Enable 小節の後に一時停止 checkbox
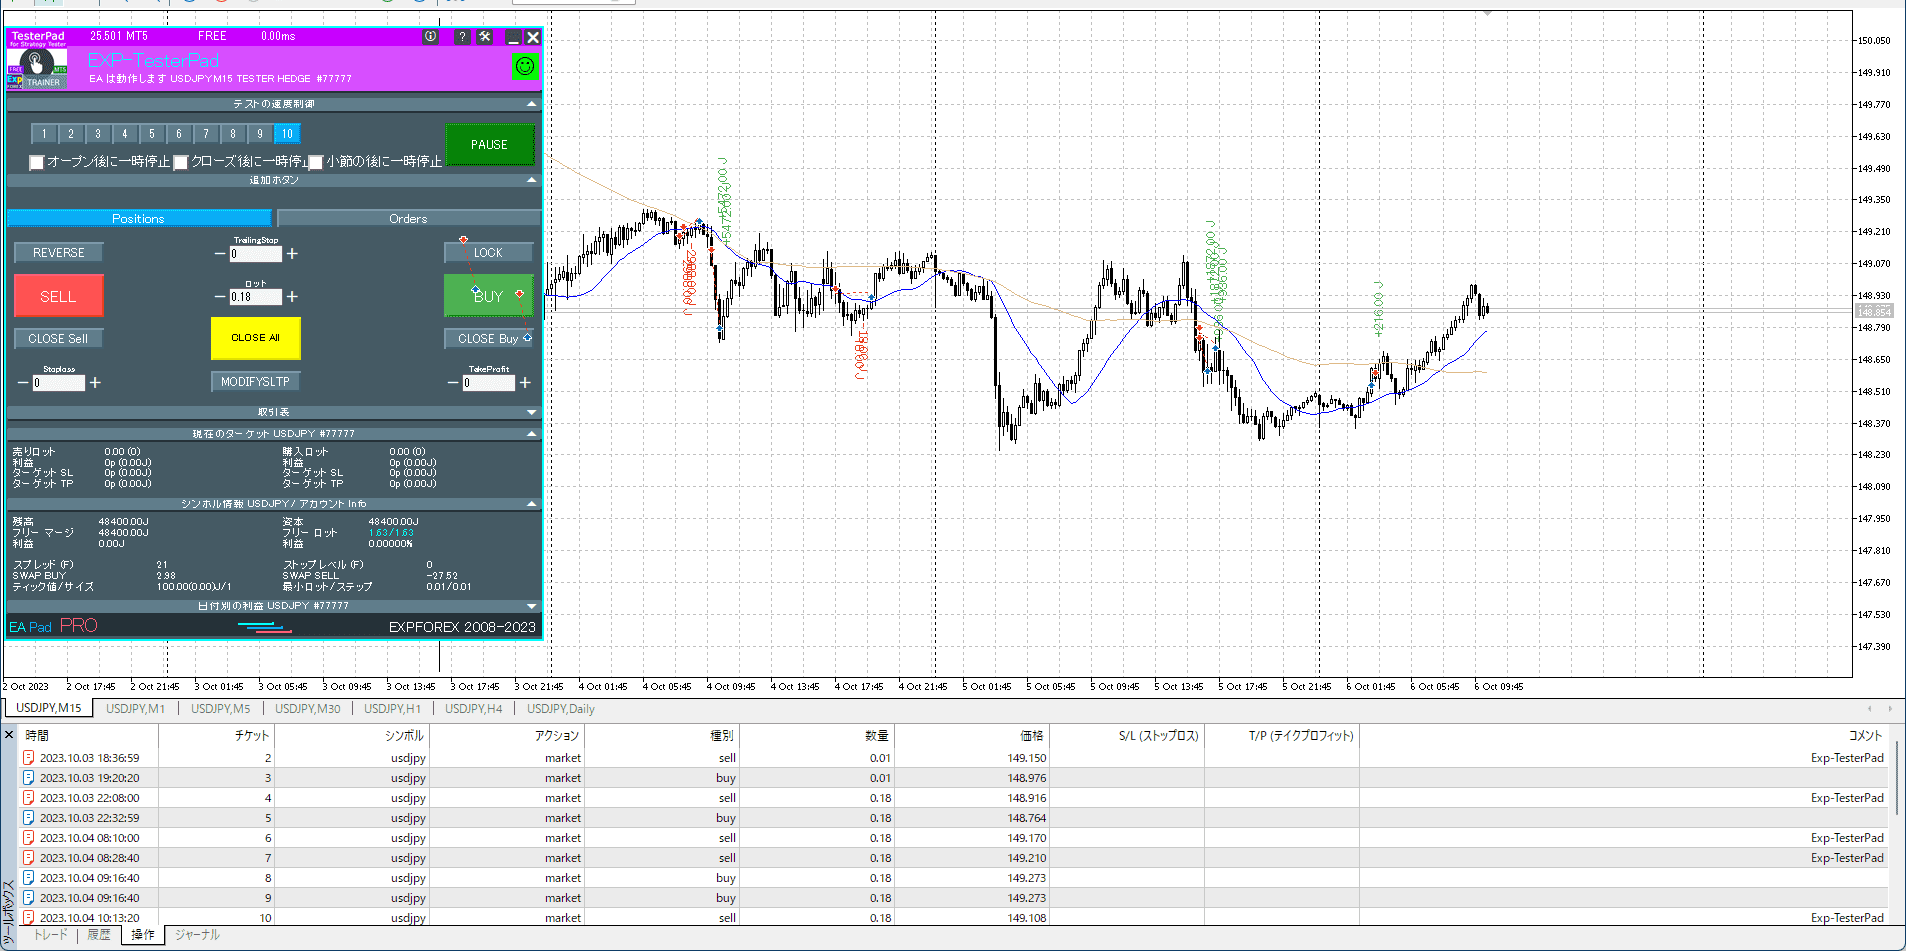This screenshot has width=1906, height=951. pos(316,162)
